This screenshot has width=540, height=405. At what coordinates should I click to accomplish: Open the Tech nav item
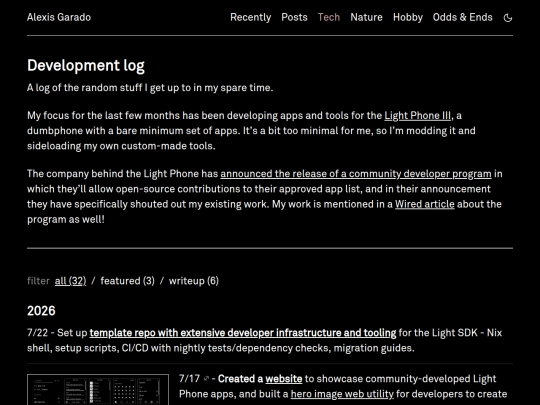tap(329, 17)
